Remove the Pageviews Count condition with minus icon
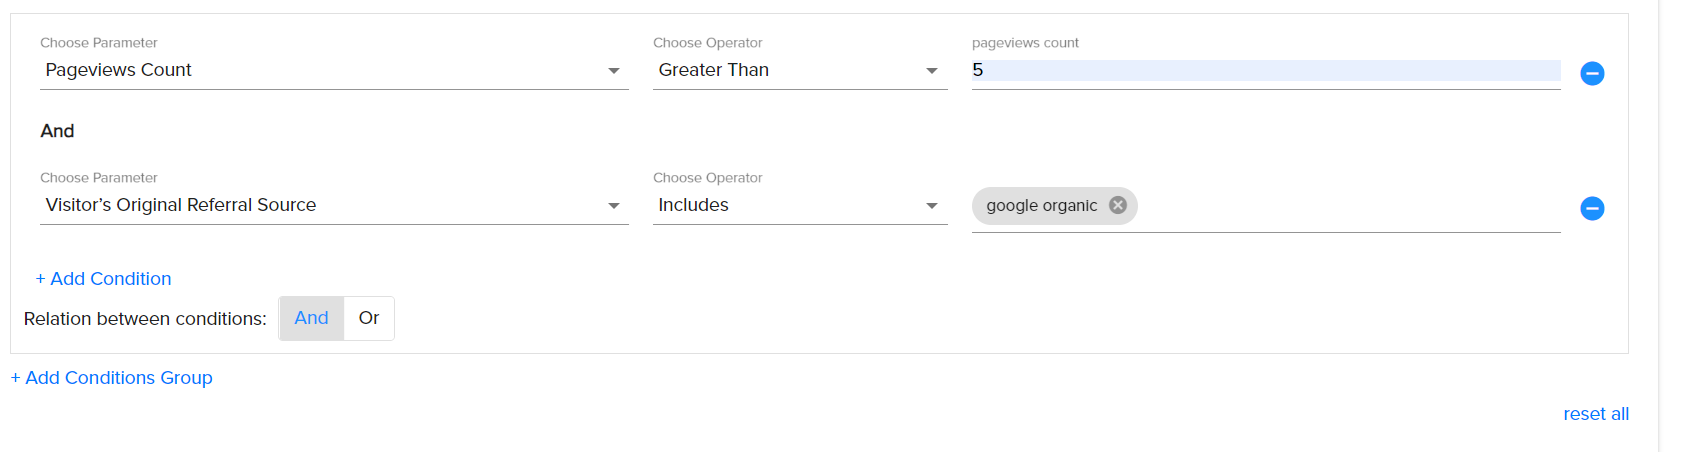This screenshot has height=452, width=1684. pyautogui.click(x=1592, y=73)
